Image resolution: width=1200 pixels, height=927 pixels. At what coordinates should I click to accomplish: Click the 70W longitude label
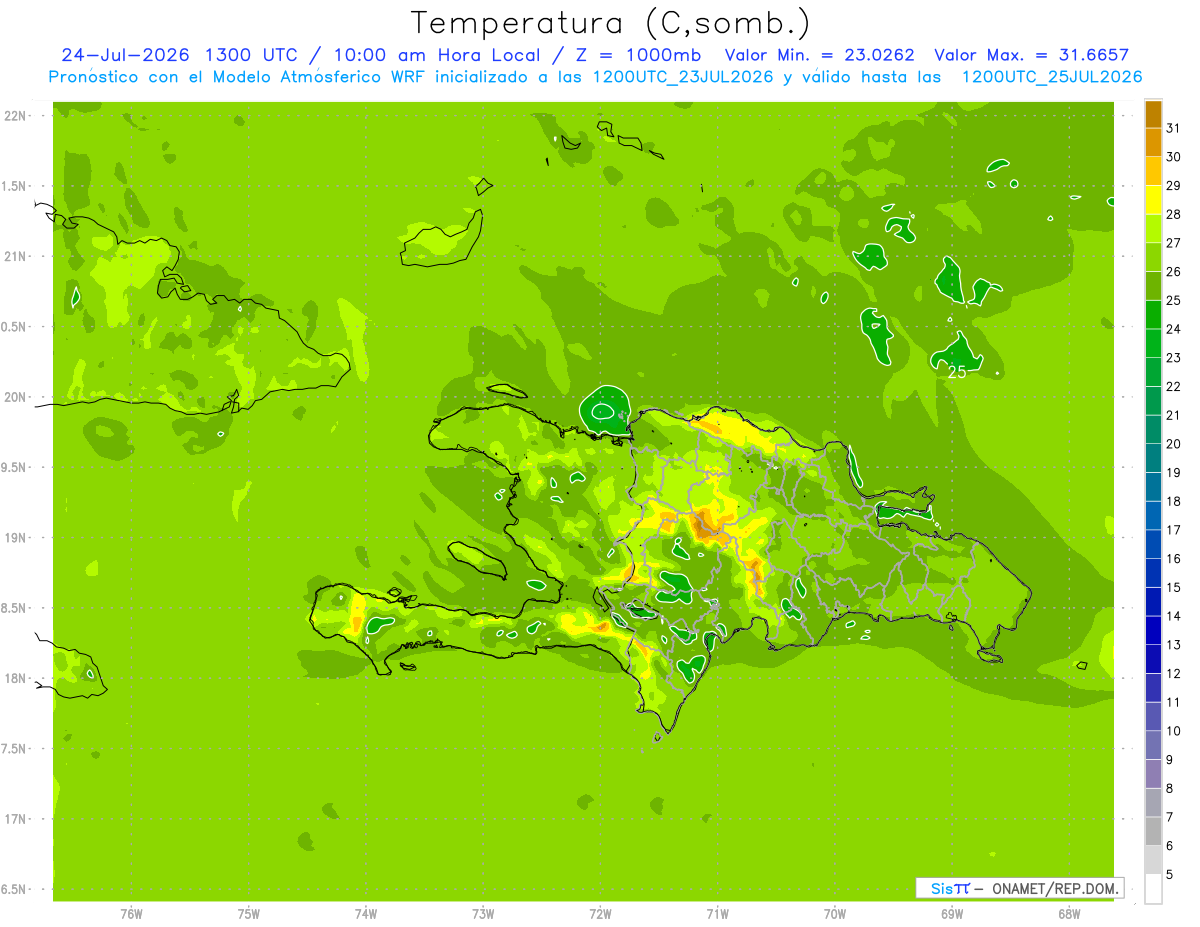[835, 914]
